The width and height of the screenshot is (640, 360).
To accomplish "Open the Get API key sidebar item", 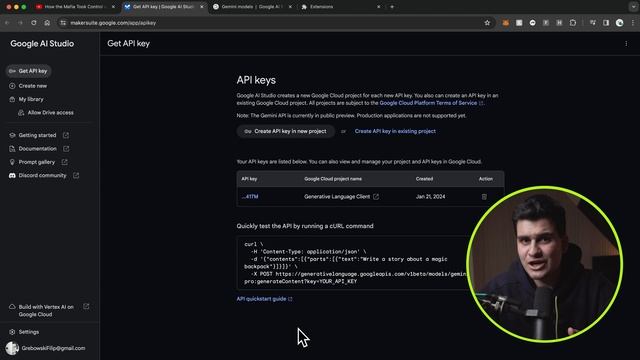I will point(28,71).
